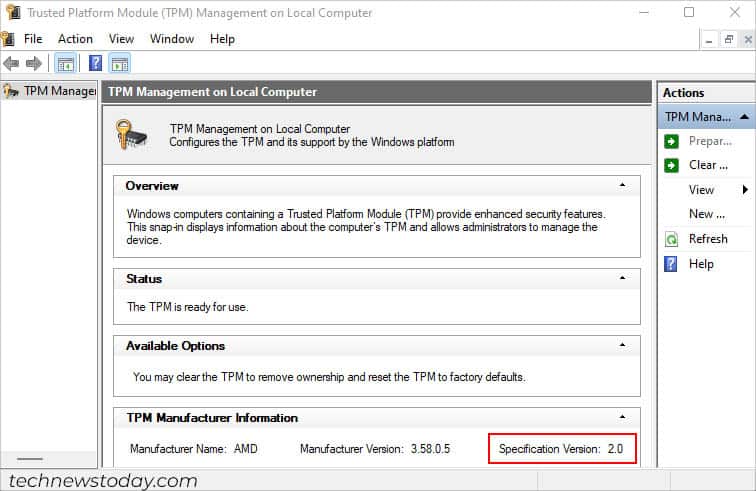Click 'Configures the TPM and its support' description

click(x=311, y=142)
